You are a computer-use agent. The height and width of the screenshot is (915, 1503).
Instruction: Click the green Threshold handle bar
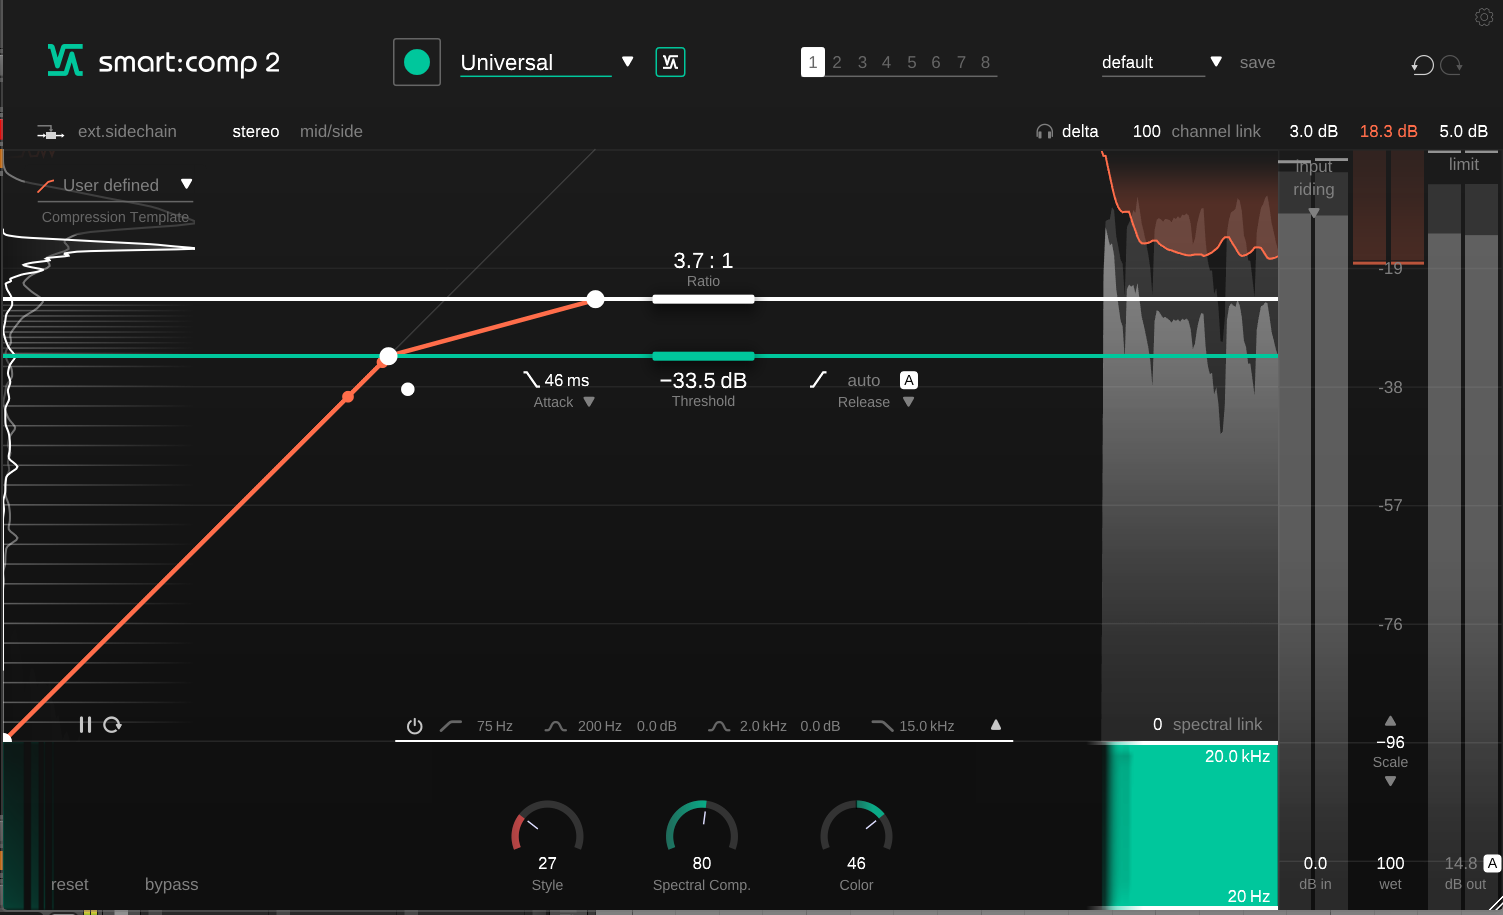(x=703, y=356)
